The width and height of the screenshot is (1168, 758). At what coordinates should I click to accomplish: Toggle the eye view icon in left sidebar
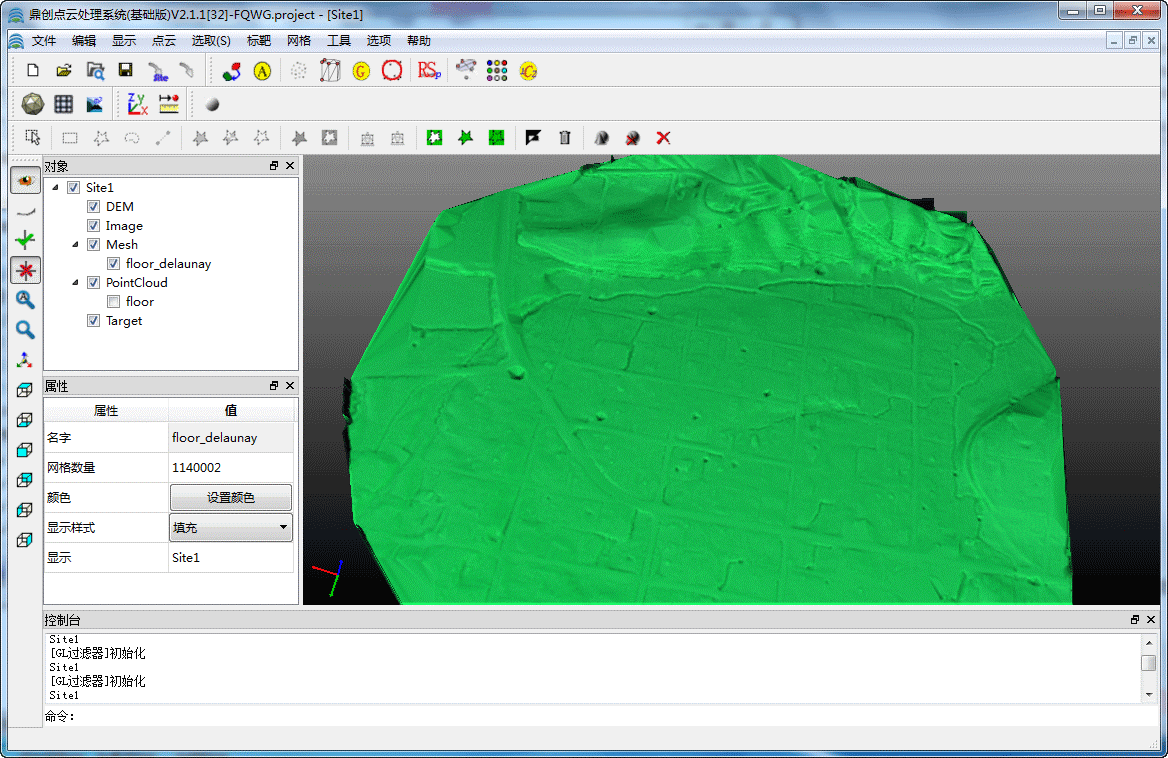click(x=26, y=181)
